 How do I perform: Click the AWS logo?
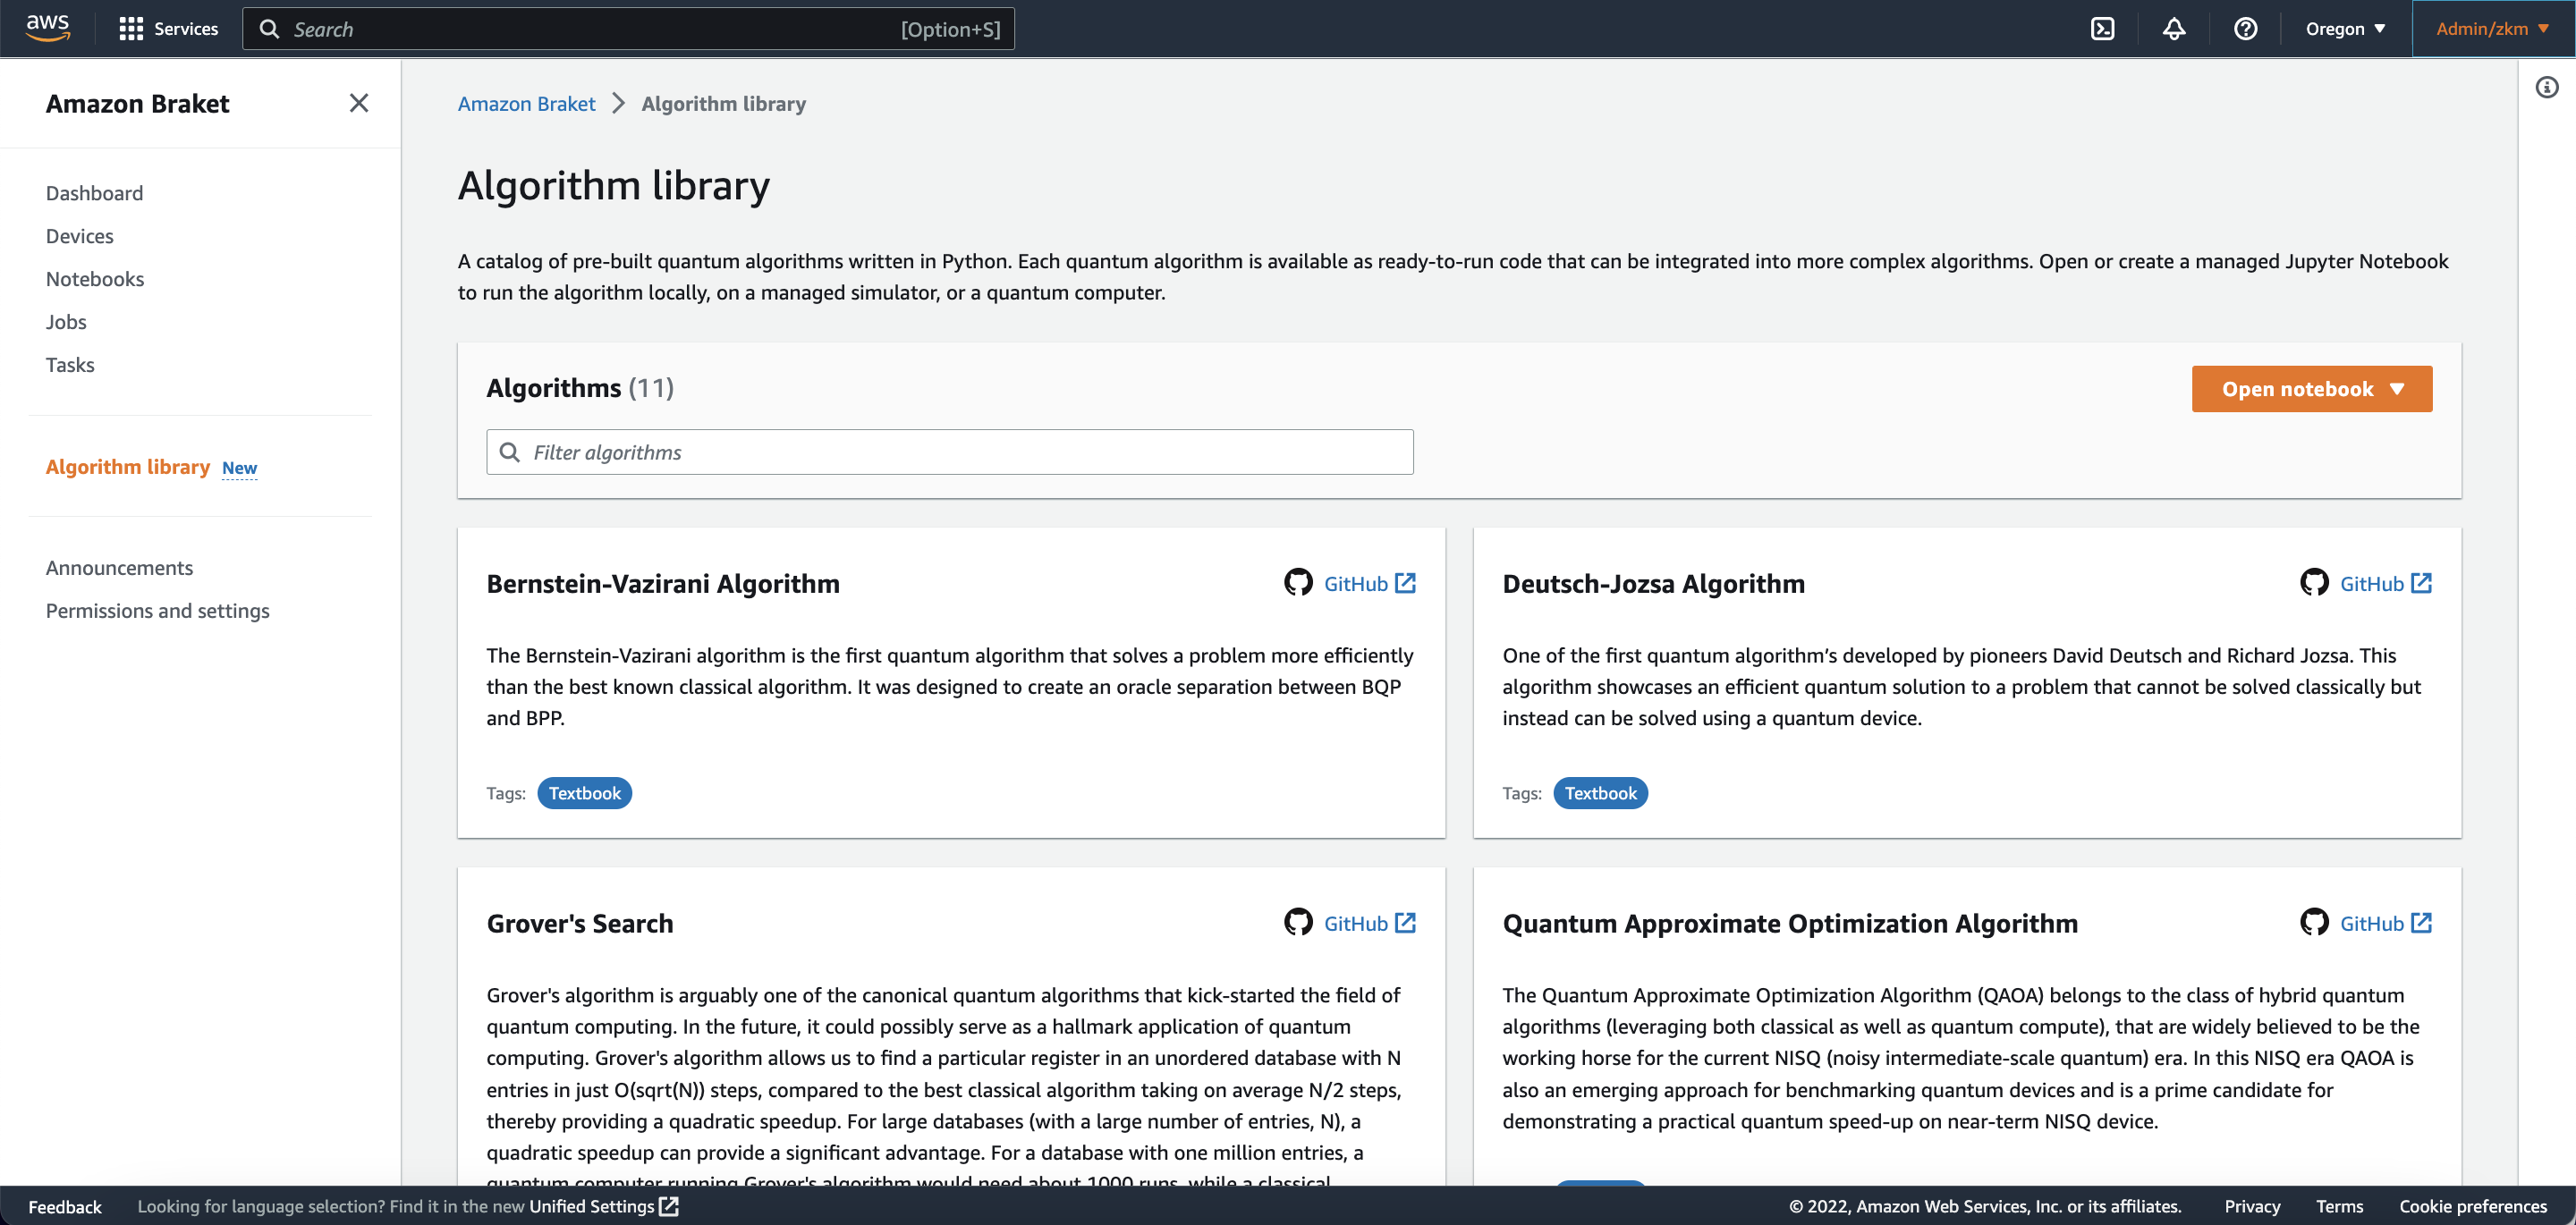48,28
